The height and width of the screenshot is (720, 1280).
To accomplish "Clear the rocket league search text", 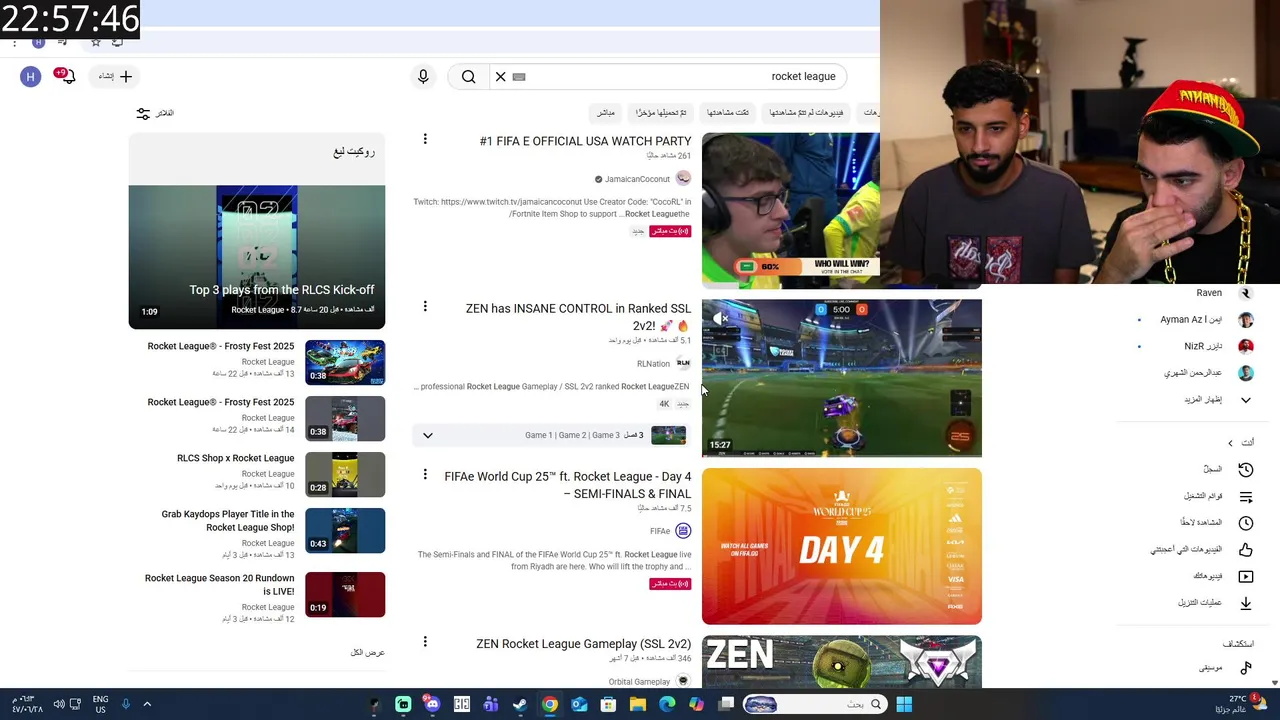I will pyautogui.click(x=500, y=76).
